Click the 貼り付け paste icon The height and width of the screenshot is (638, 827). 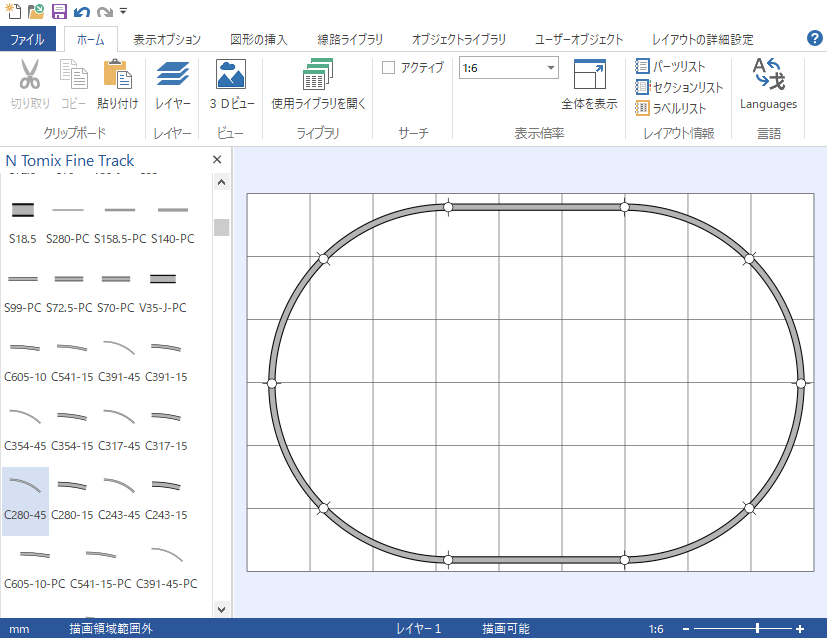coord(118,74)
